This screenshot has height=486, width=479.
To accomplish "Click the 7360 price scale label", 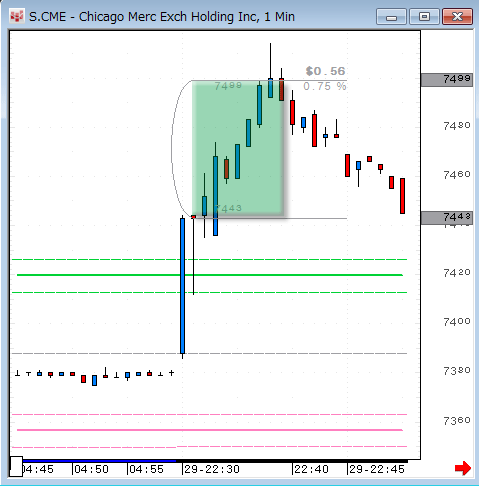I will tap(457, 421).
